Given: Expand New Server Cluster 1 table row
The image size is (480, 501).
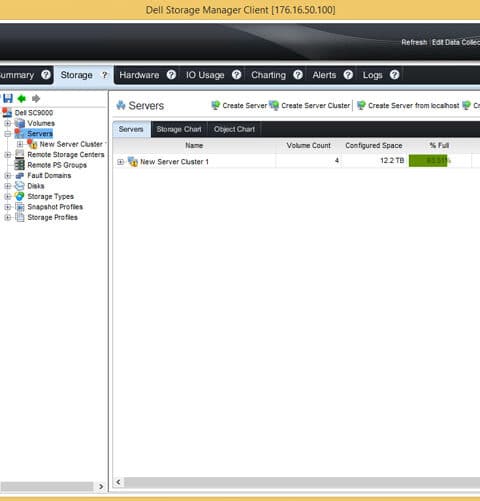Looking at the screenshot, I should pyautogui.click(x=120, y=162).
